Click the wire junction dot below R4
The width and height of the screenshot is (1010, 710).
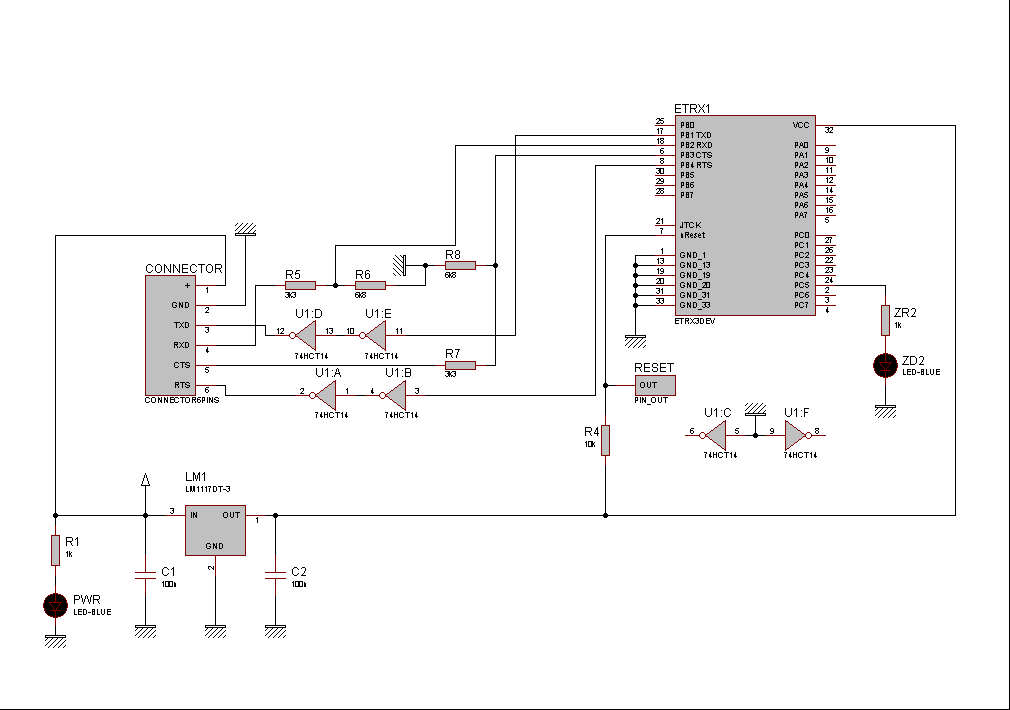point(605,515)
